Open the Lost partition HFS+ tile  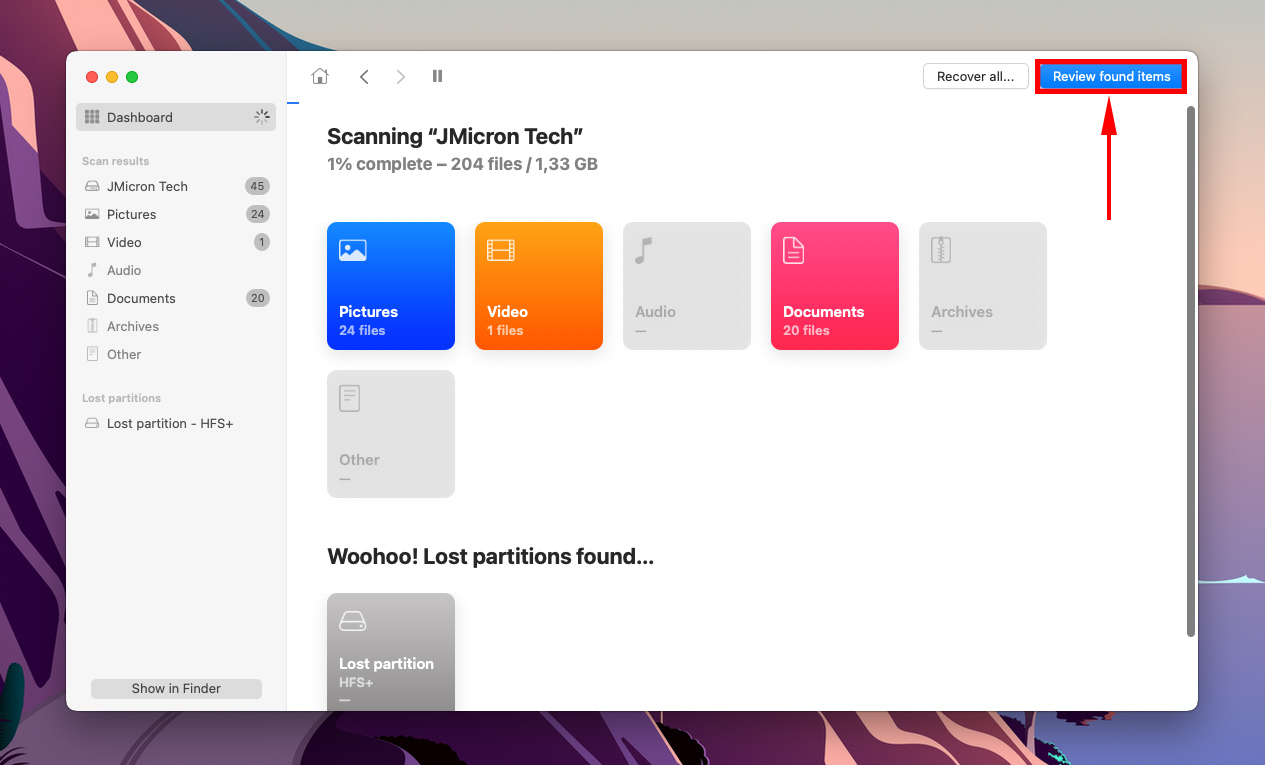(x=391, y=652)
